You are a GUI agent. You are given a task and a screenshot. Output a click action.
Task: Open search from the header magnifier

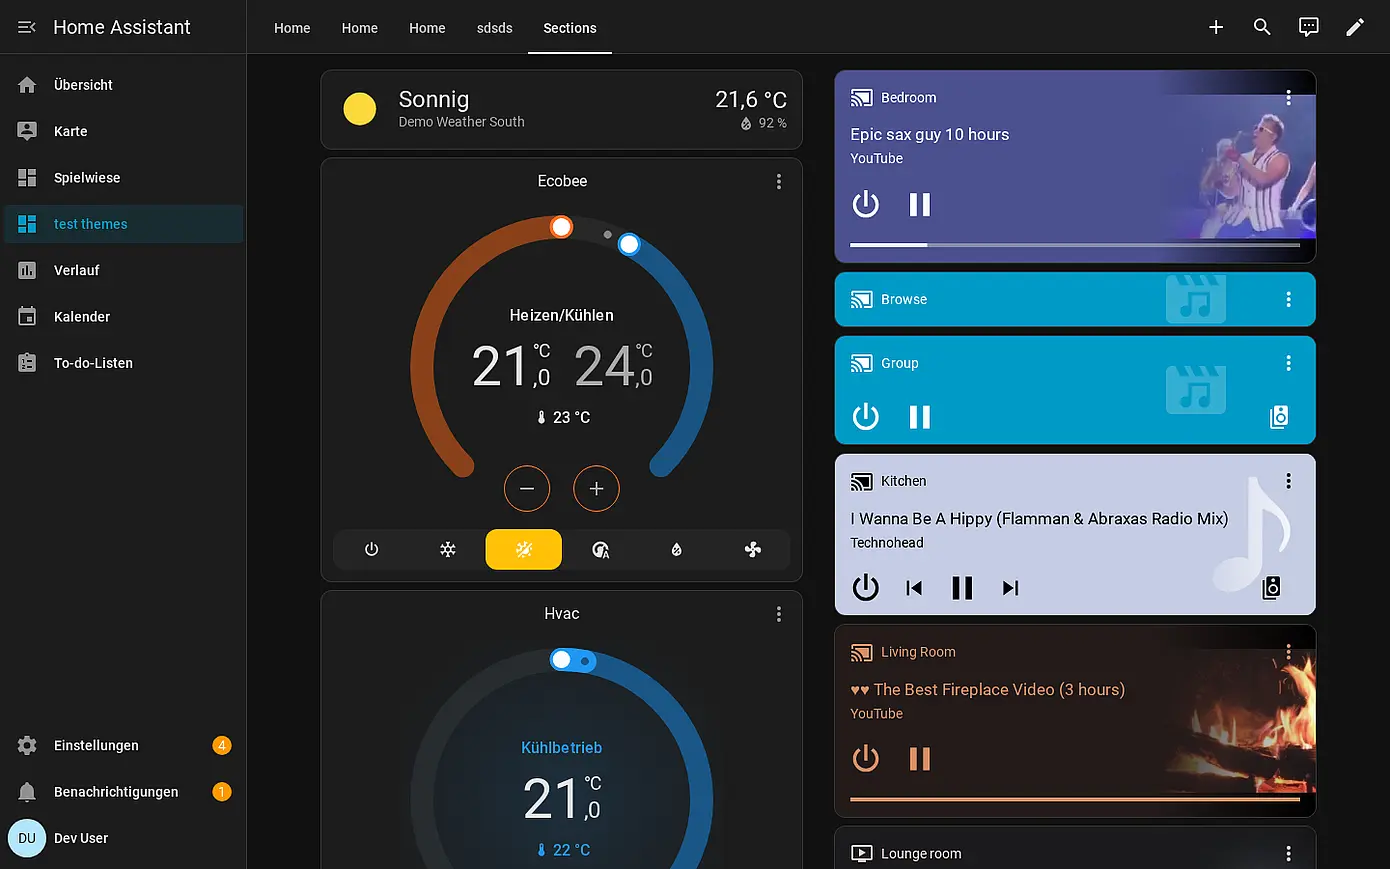[x=1262, y=27]
